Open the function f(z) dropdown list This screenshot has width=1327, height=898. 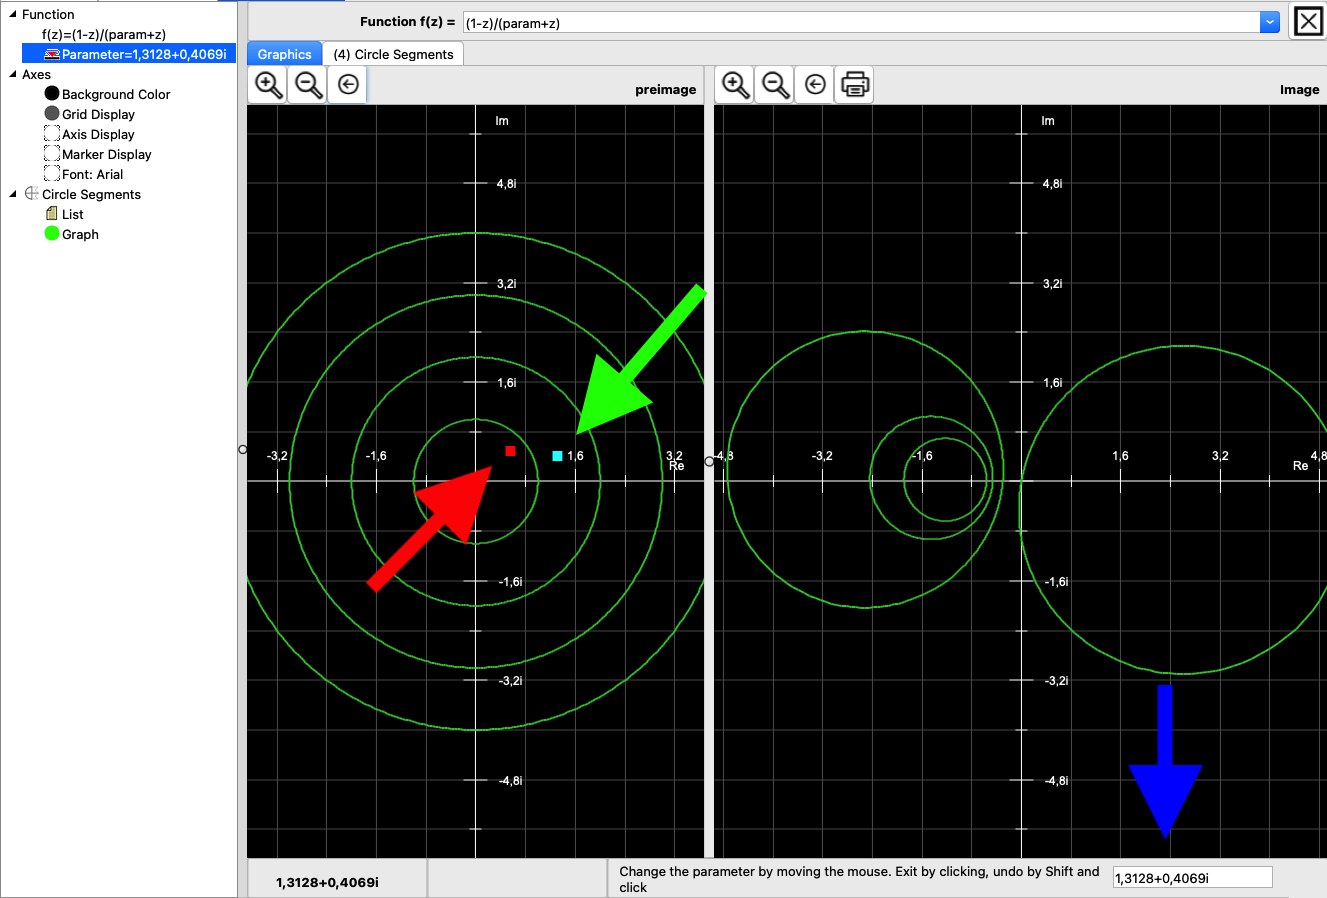pyautogui.click(x=1269, y=22)
